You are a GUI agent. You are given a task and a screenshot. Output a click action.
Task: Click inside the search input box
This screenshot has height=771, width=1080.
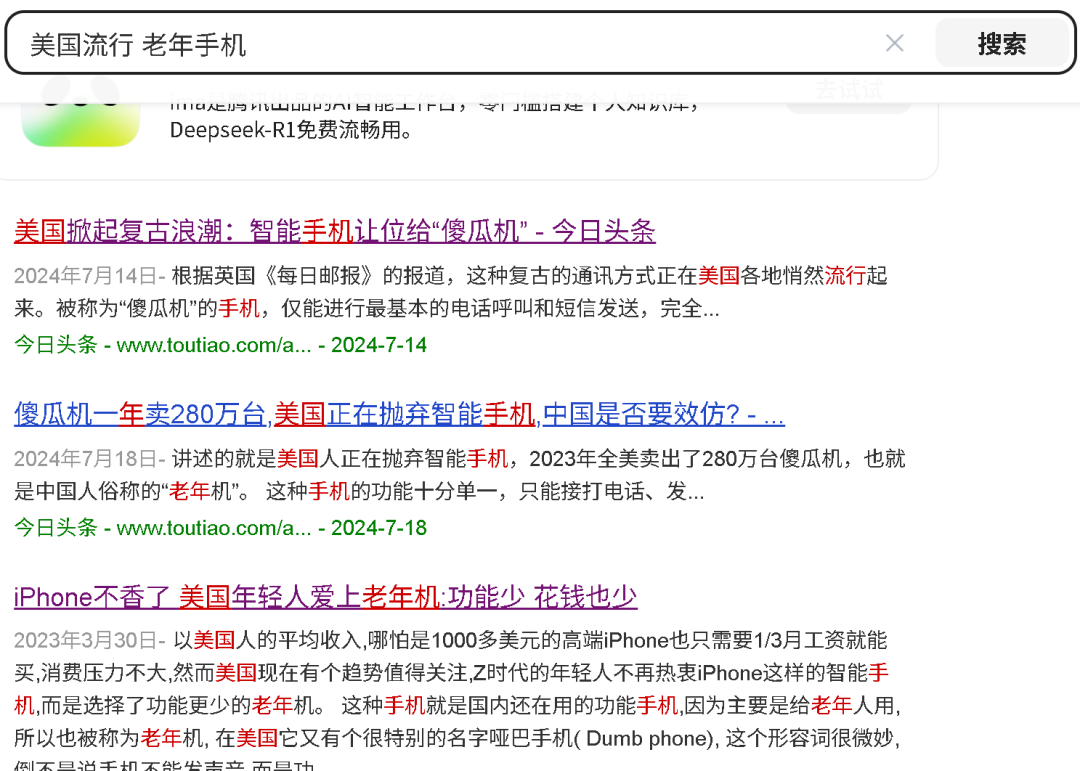point(400,42)
